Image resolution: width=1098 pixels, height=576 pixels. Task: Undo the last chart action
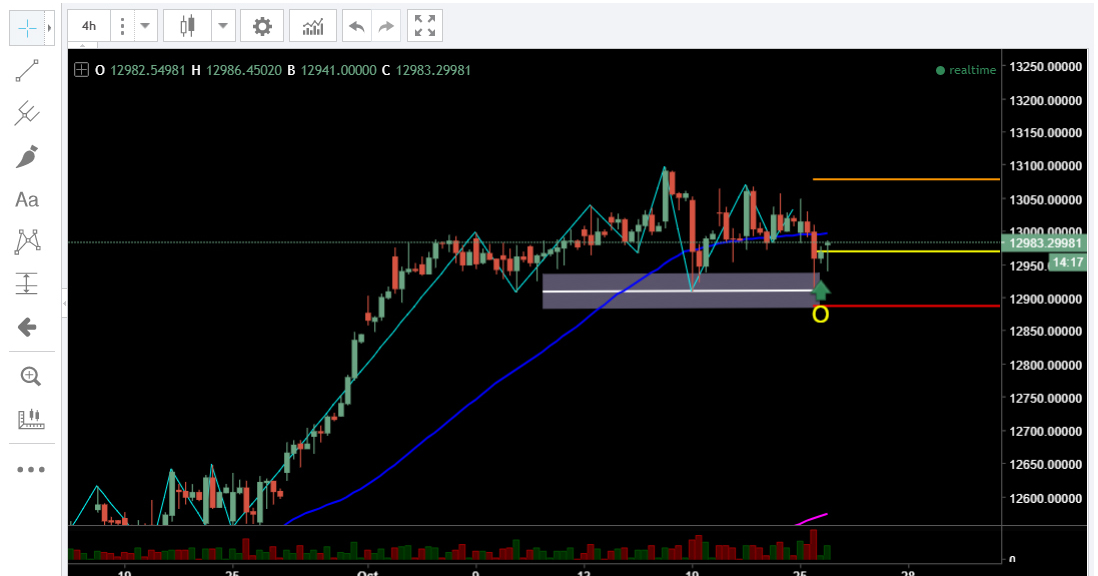pos(357,25)
